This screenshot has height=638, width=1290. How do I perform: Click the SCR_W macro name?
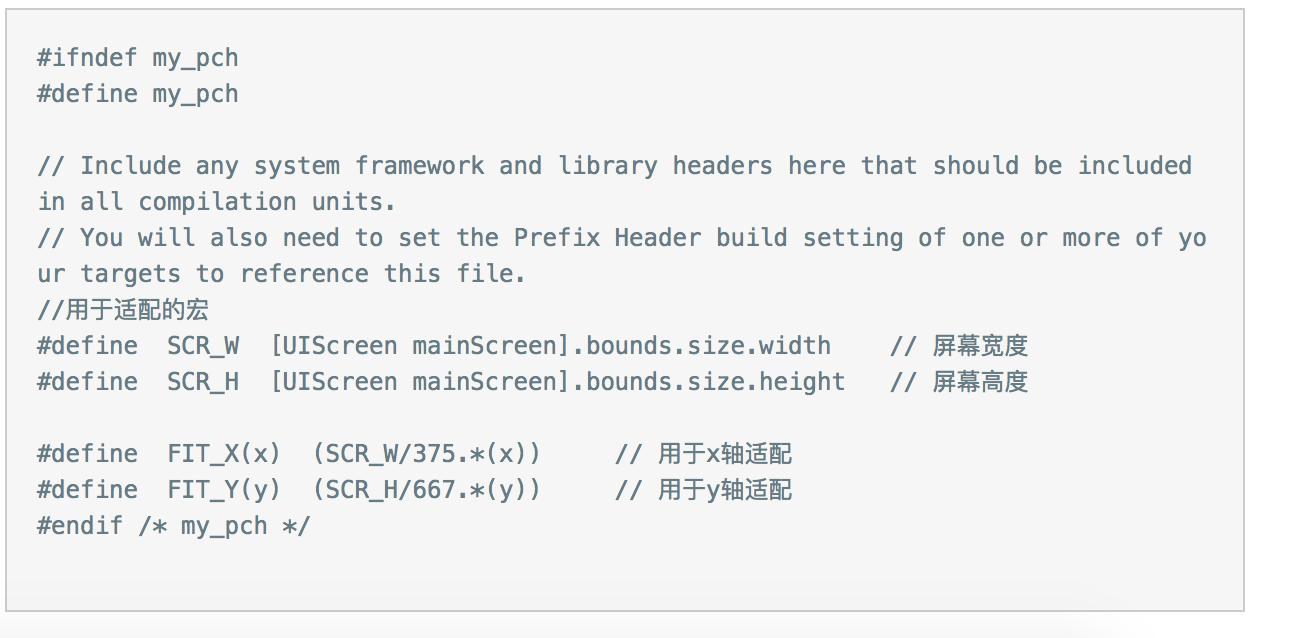point(203,346)
